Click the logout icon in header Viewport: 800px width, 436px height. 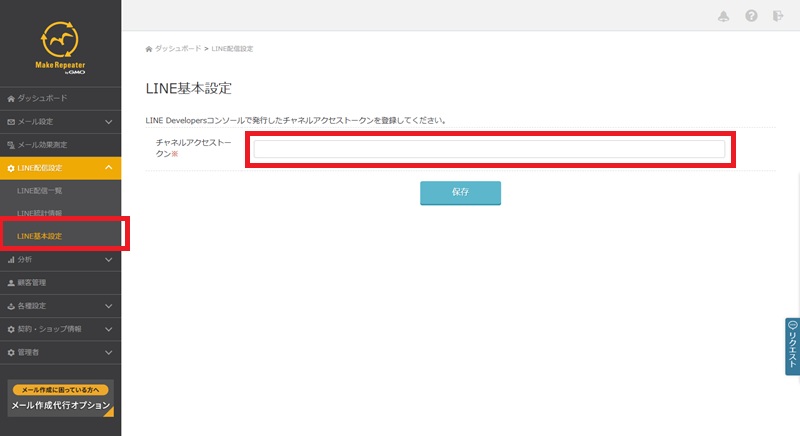tap(778, 16)
